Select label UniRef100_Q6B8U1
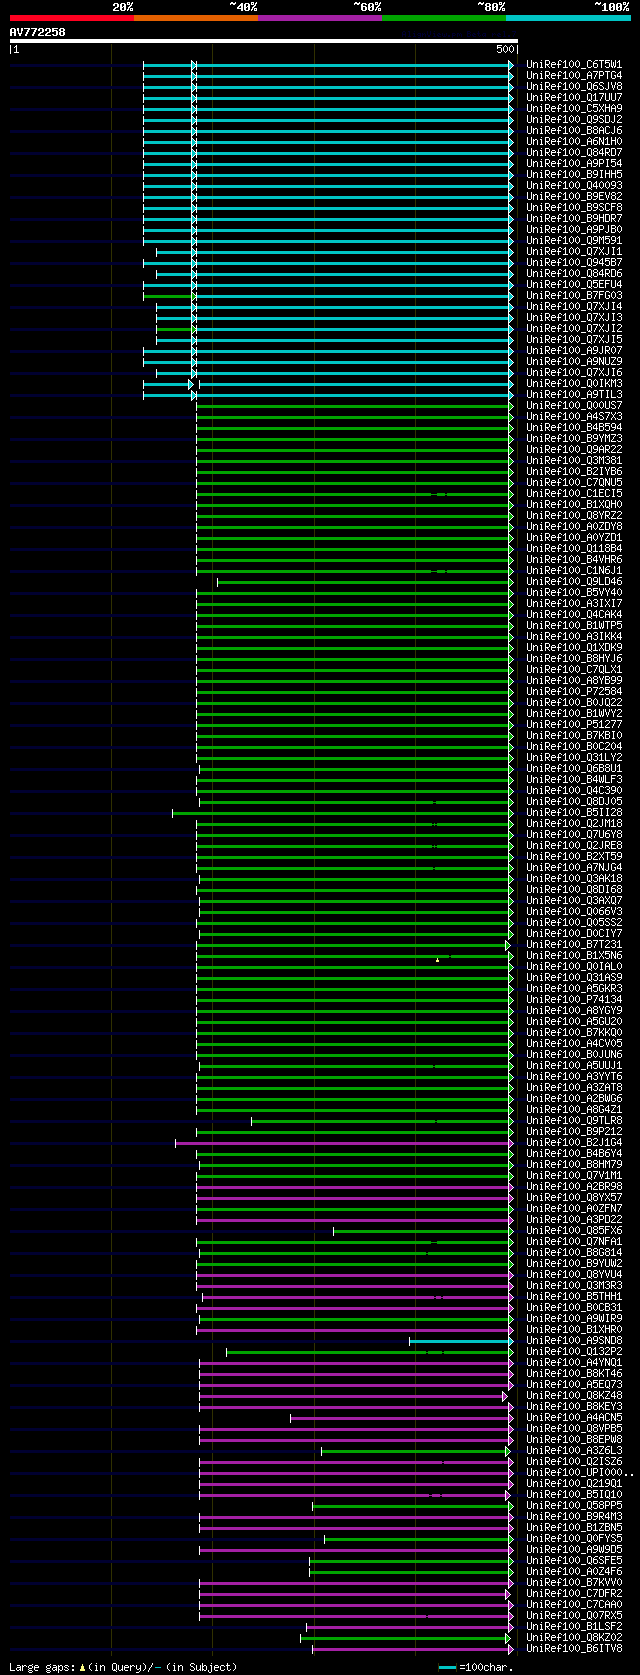 click(x=574, y=768)
